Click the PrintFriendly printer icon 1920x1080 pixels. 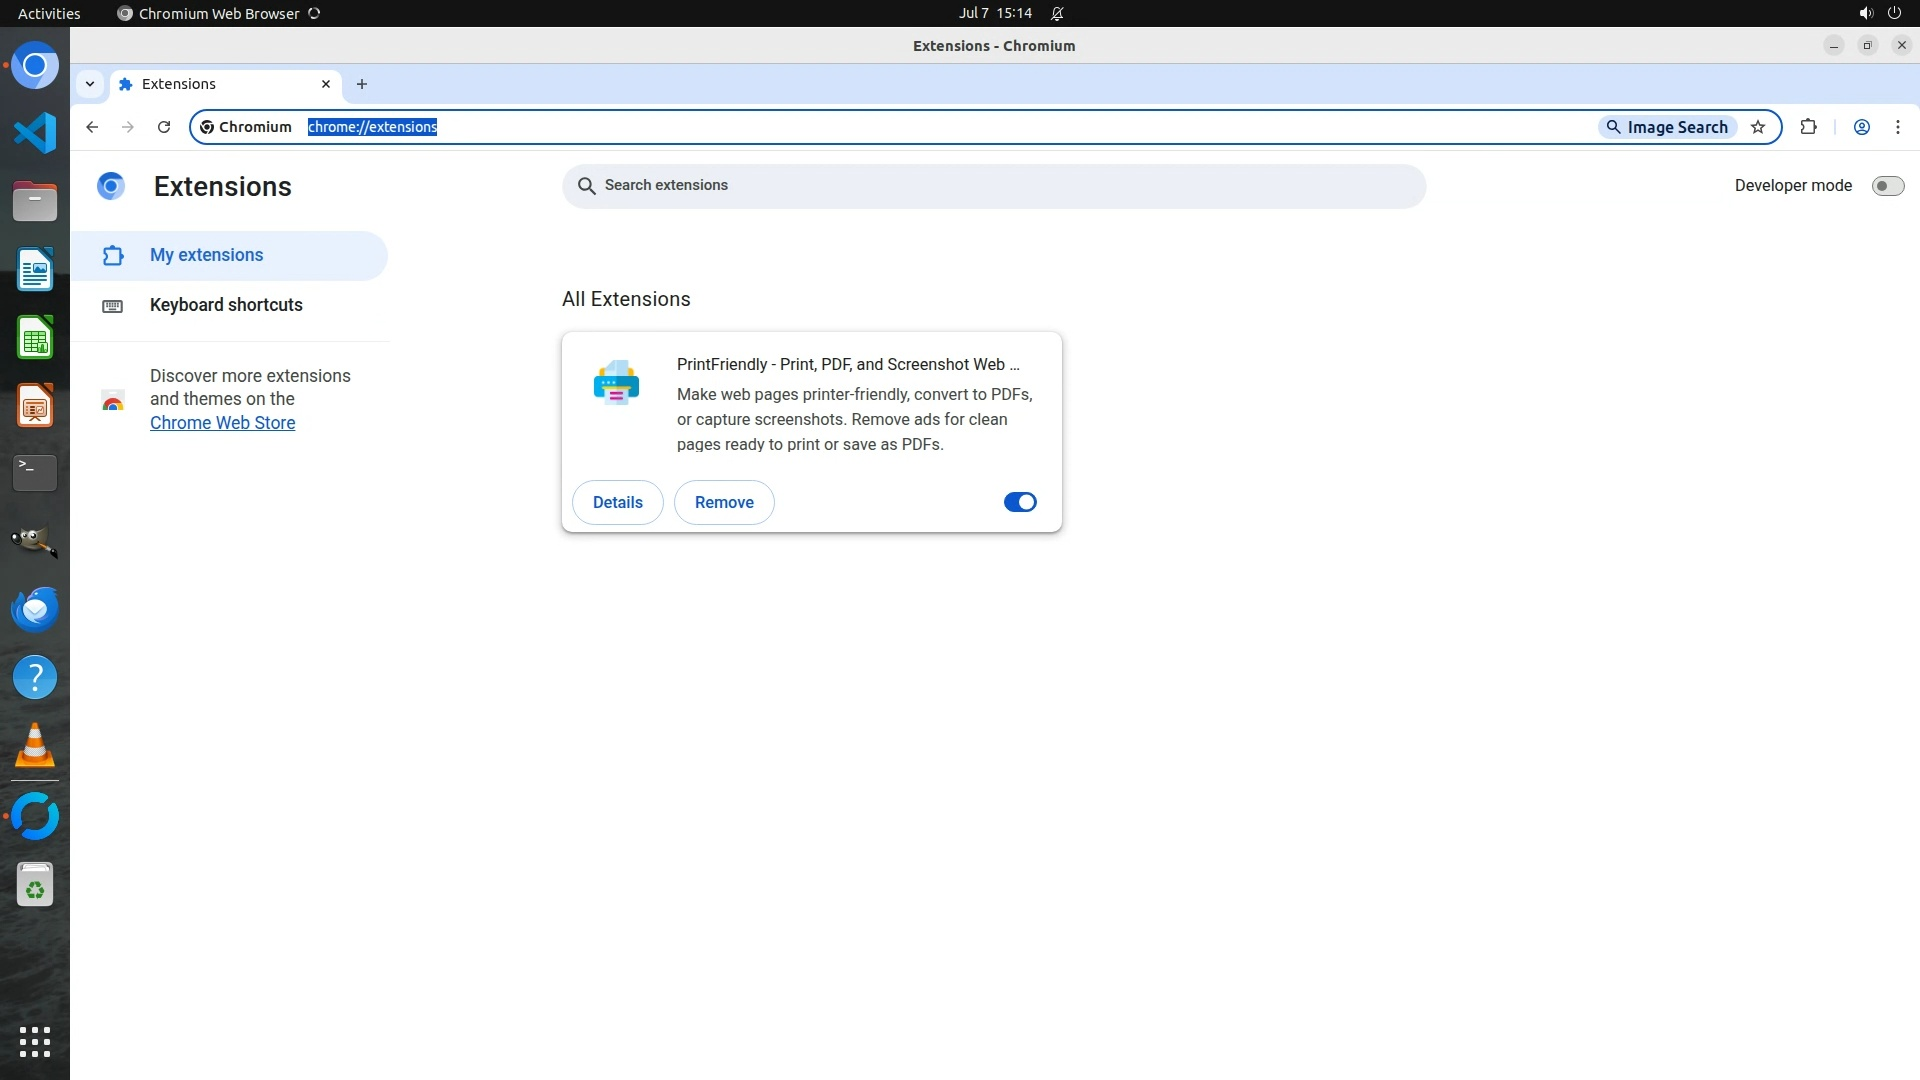616,382
